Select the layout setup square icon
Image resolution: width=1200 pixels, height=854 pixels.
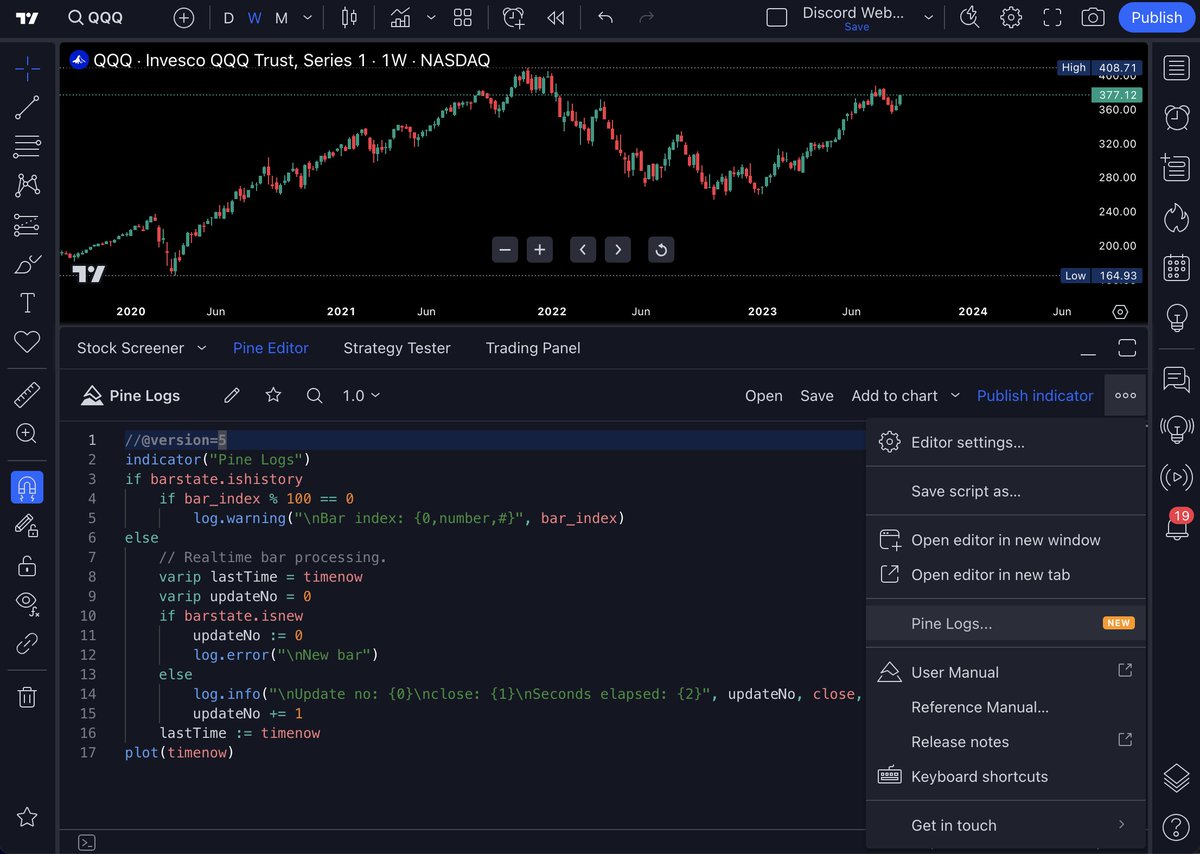[777, 17]
